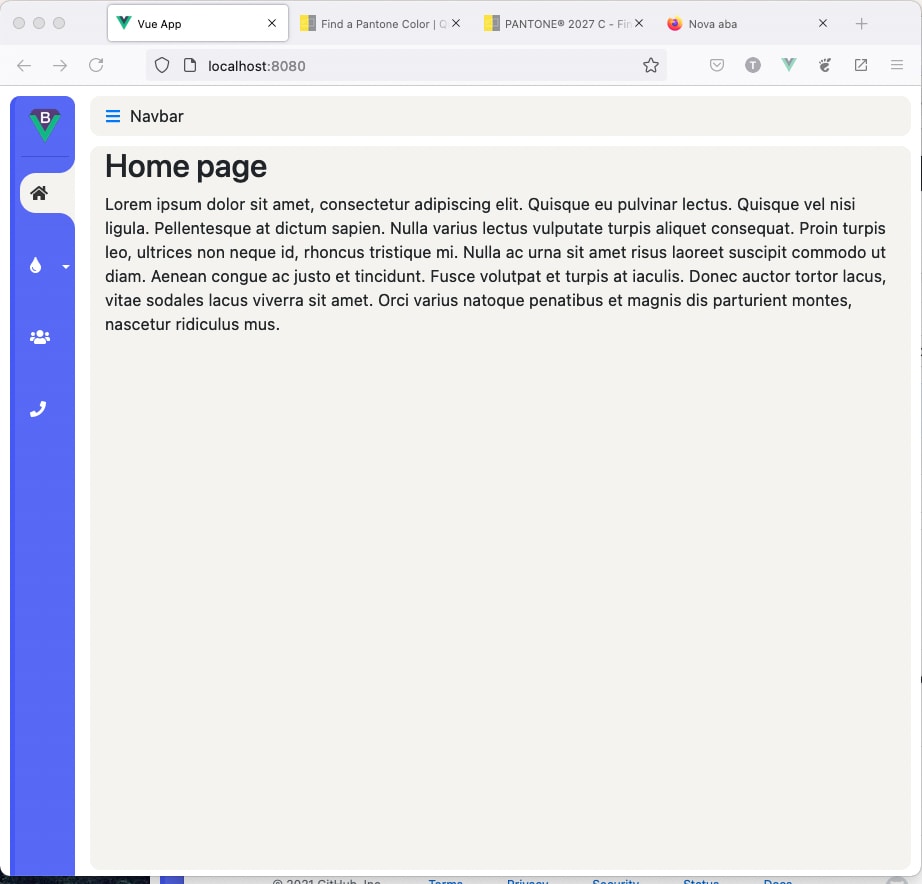Image resolution: width=922 pixels, height=884 pixels.
Task: Click the BootstrapVue logo in the sidebar
Action: pos(44,124)
